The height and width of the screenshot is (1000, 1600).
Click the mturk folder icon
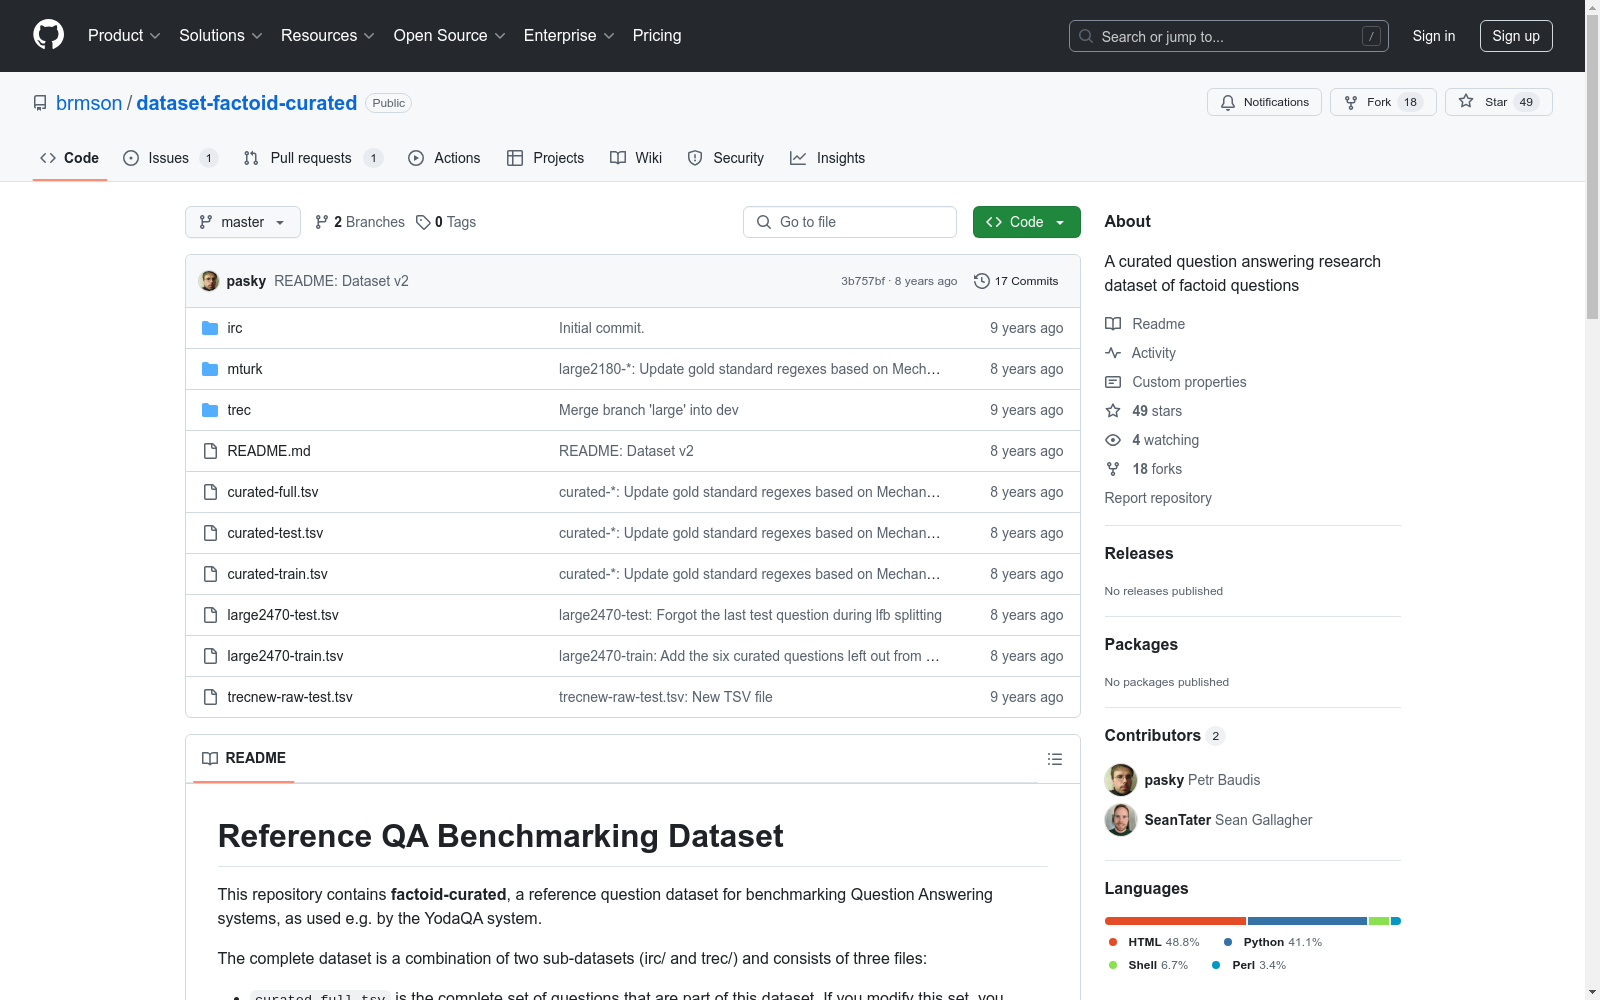(x=210, y=369)
